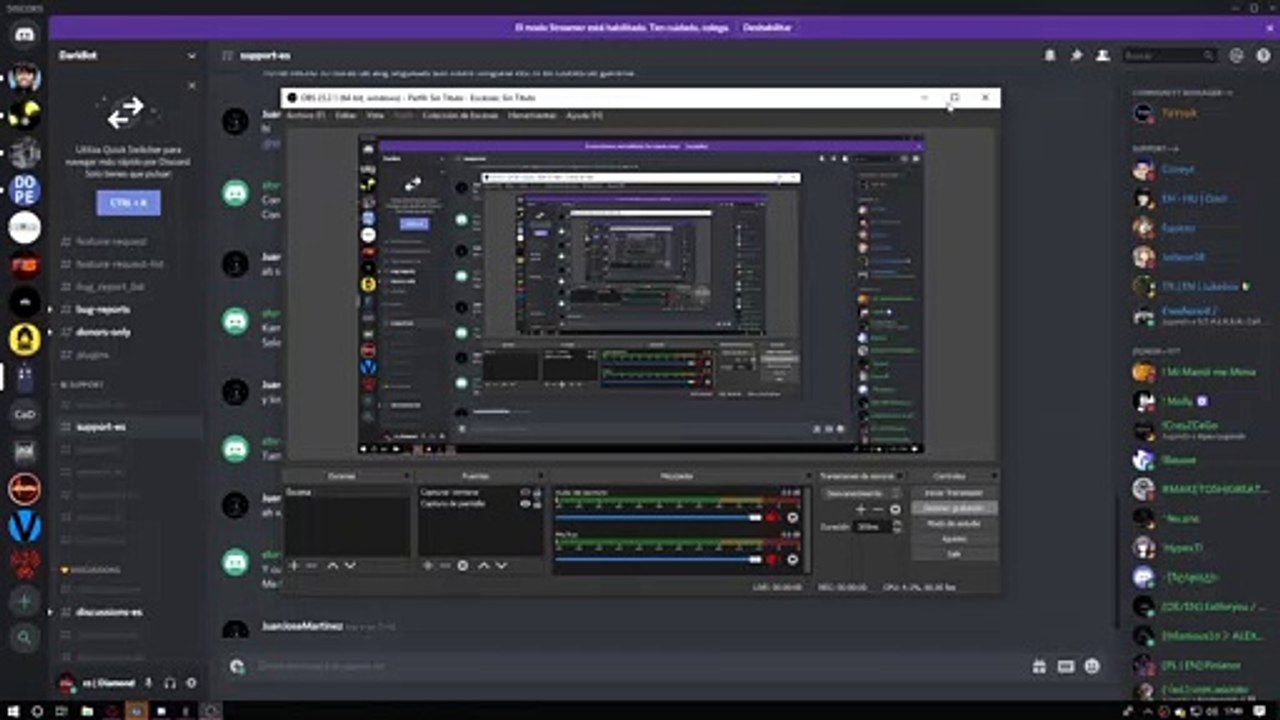
Task: Toggle visibility of Capturar ventana source
Action: pyautogui.click(x=525, y=493)
